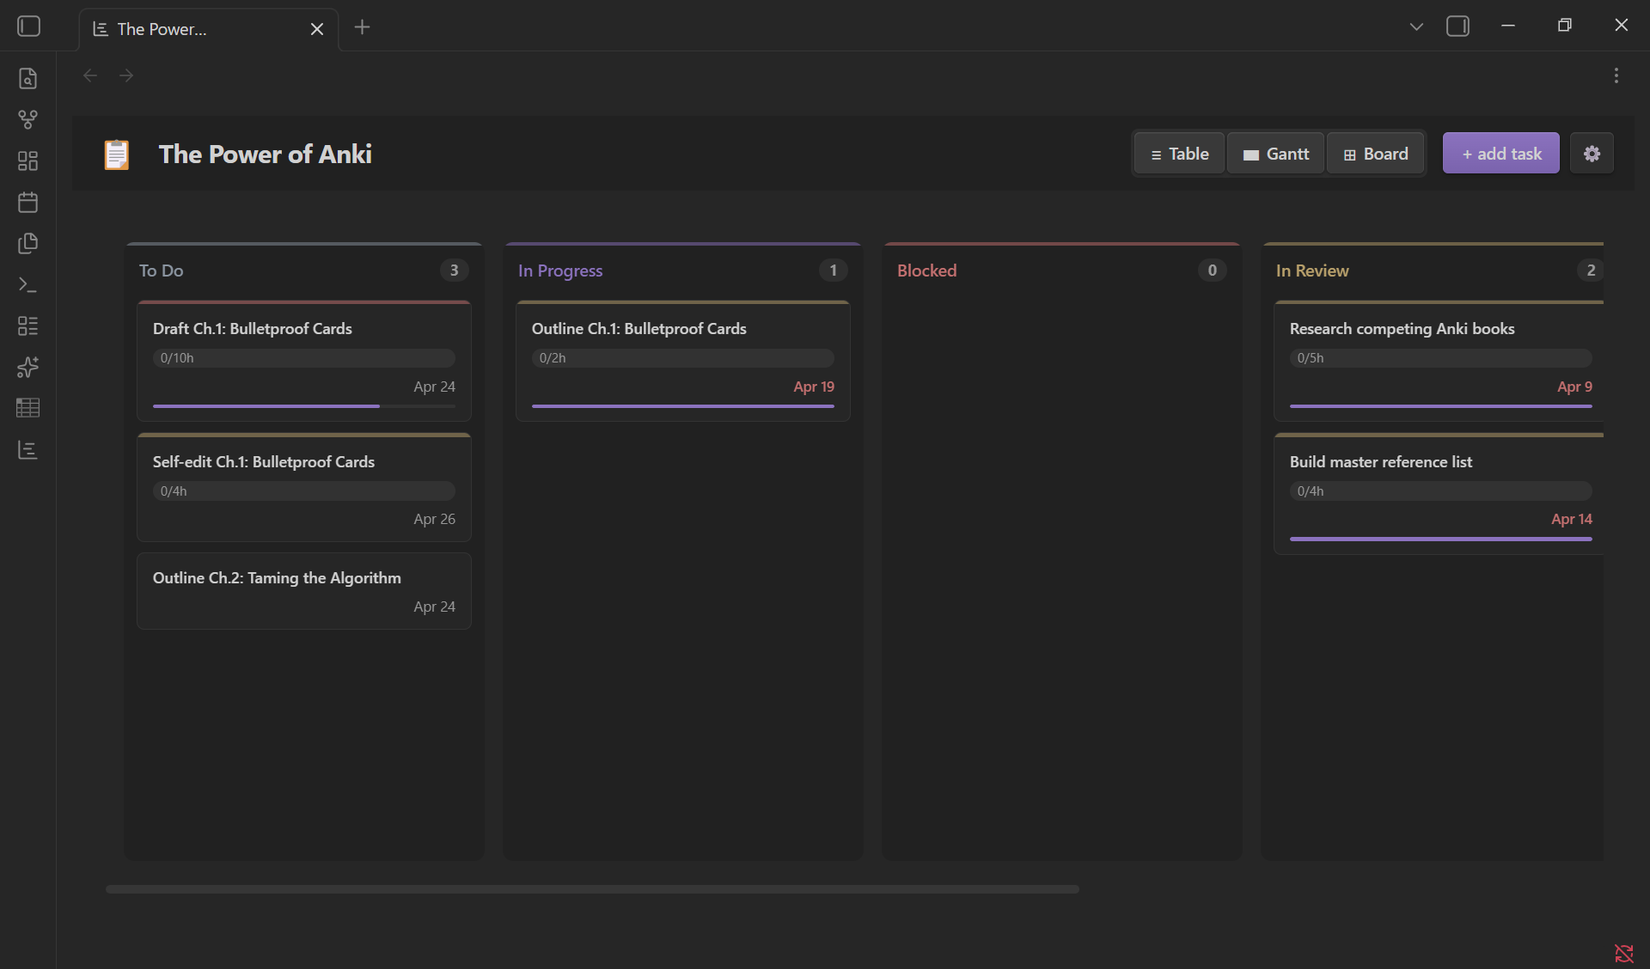Image resolution: width=1650 pixels, height=969 pixels.
Task: Click "Apr 24" date on Draft Ch.1 card
Action: tap(434, 387)
